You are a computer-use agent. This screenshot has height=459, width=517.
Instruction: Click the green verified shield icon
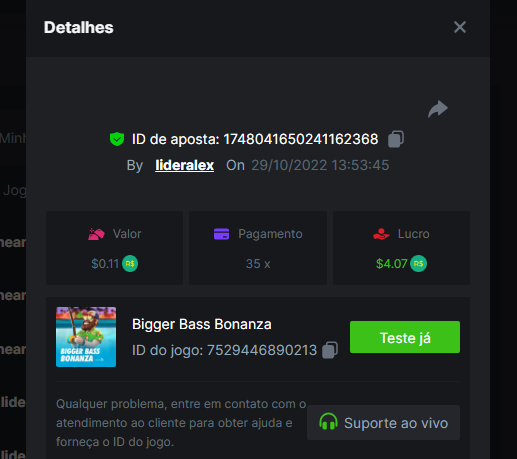tap(117, 139)
